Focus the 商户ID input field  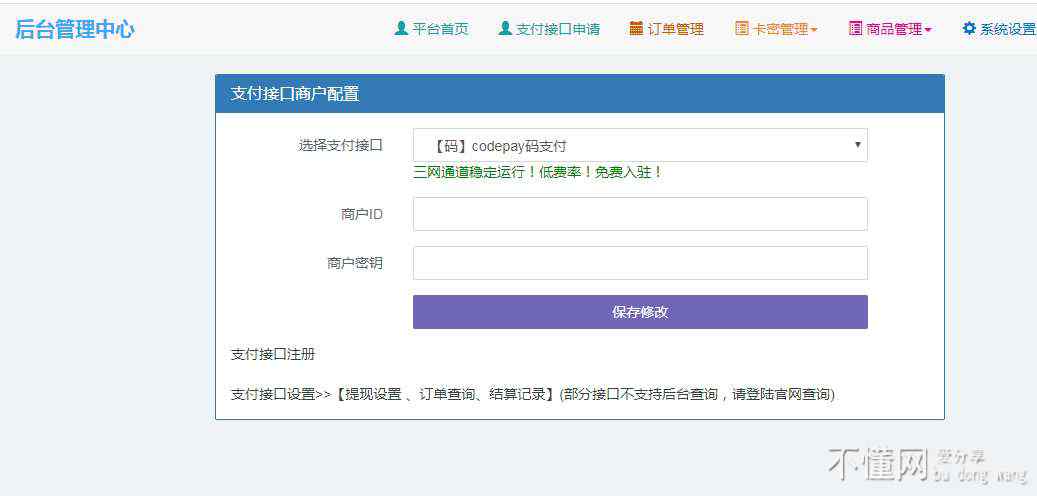tap(640, 214)
